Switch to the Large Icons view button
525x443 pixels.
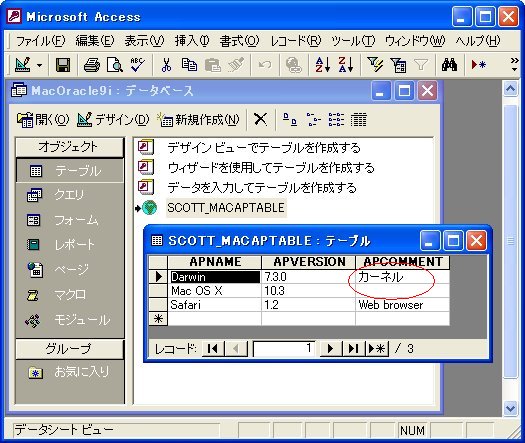point(290,120)
